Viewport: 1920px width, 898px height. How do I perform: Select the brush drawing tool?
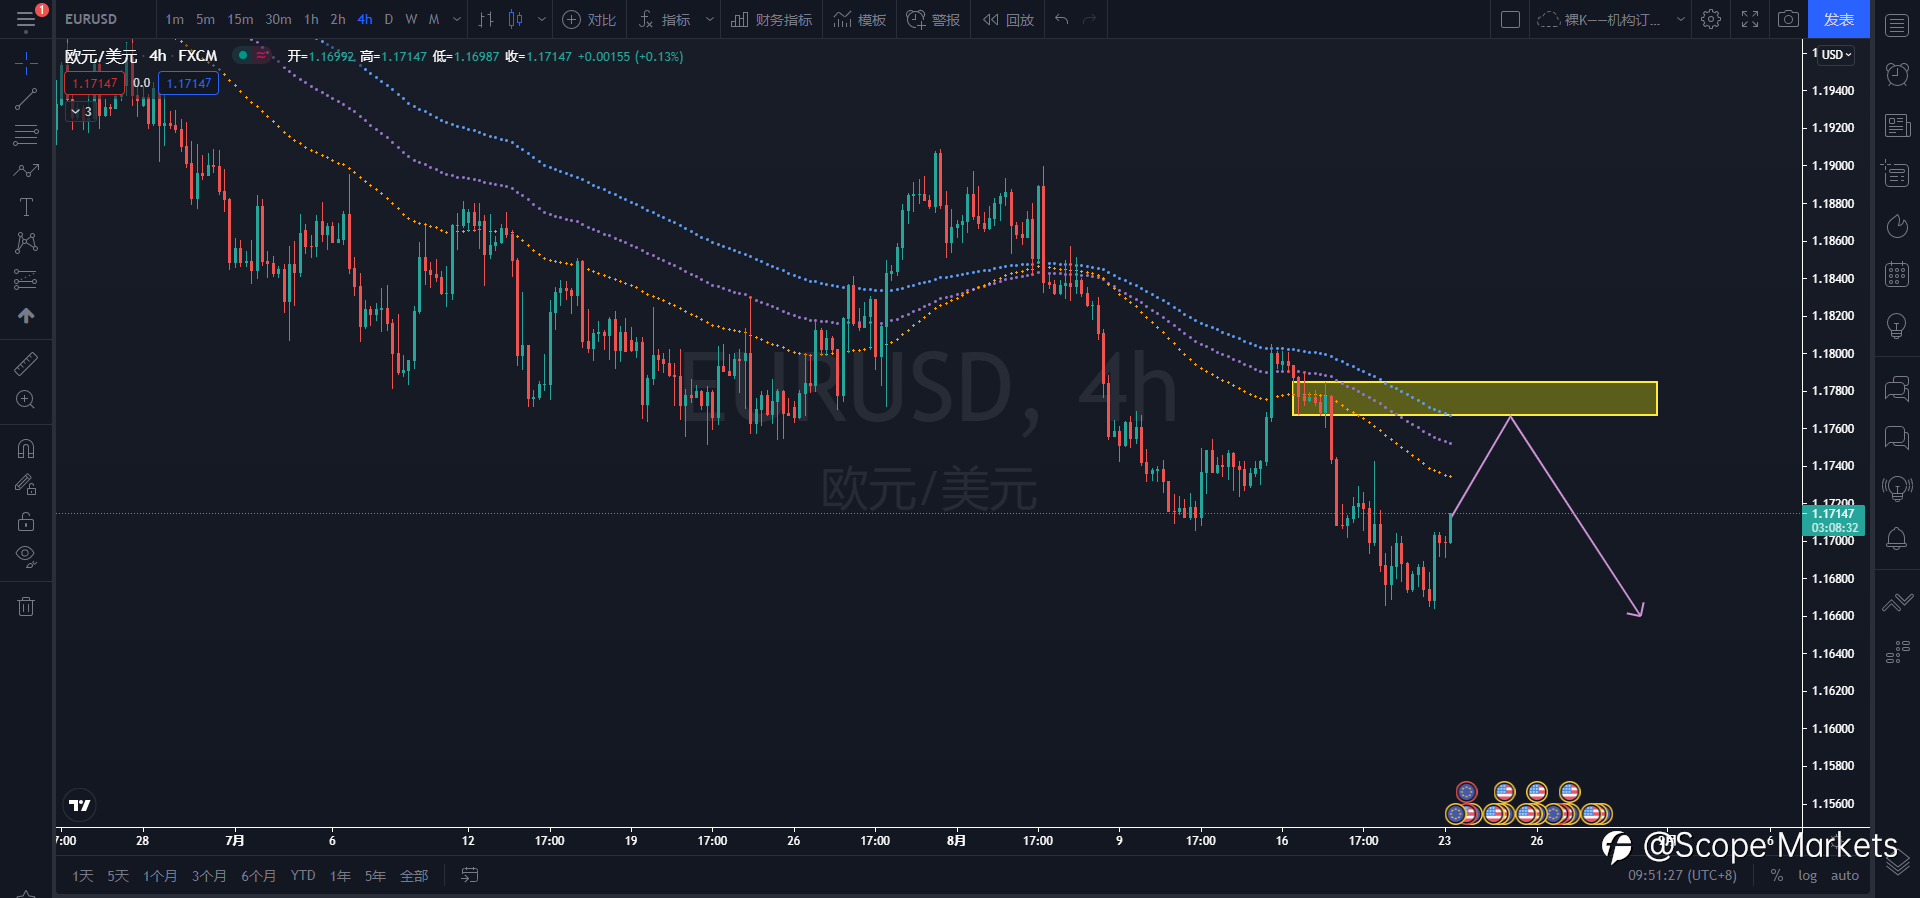point(26,171)
